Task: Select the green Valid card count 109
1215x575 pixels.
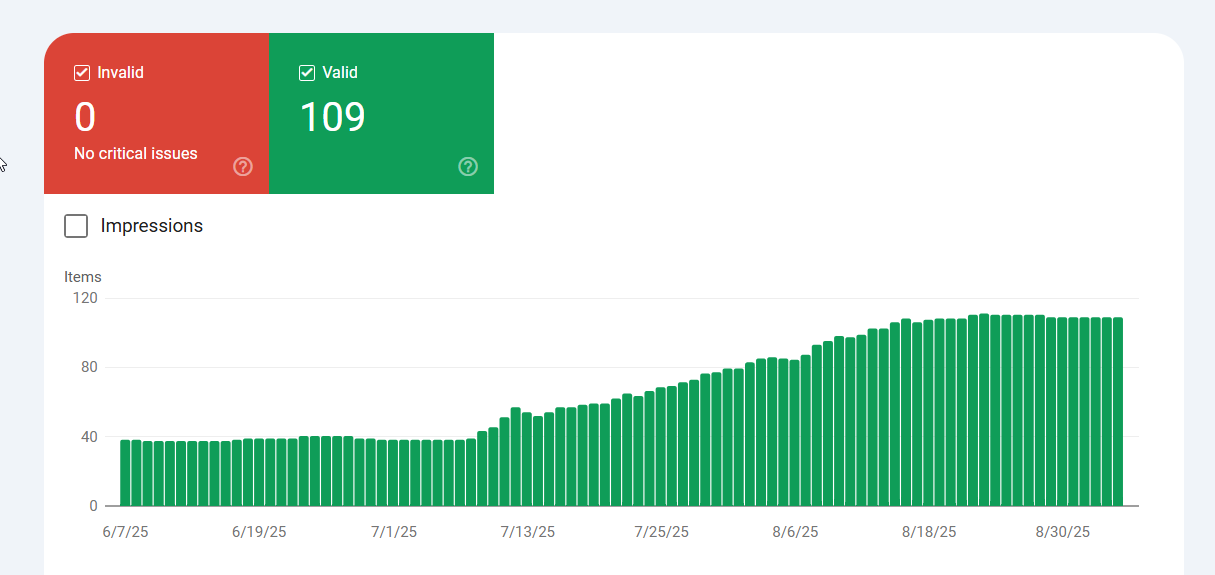Action: click(x=333, y=118)
